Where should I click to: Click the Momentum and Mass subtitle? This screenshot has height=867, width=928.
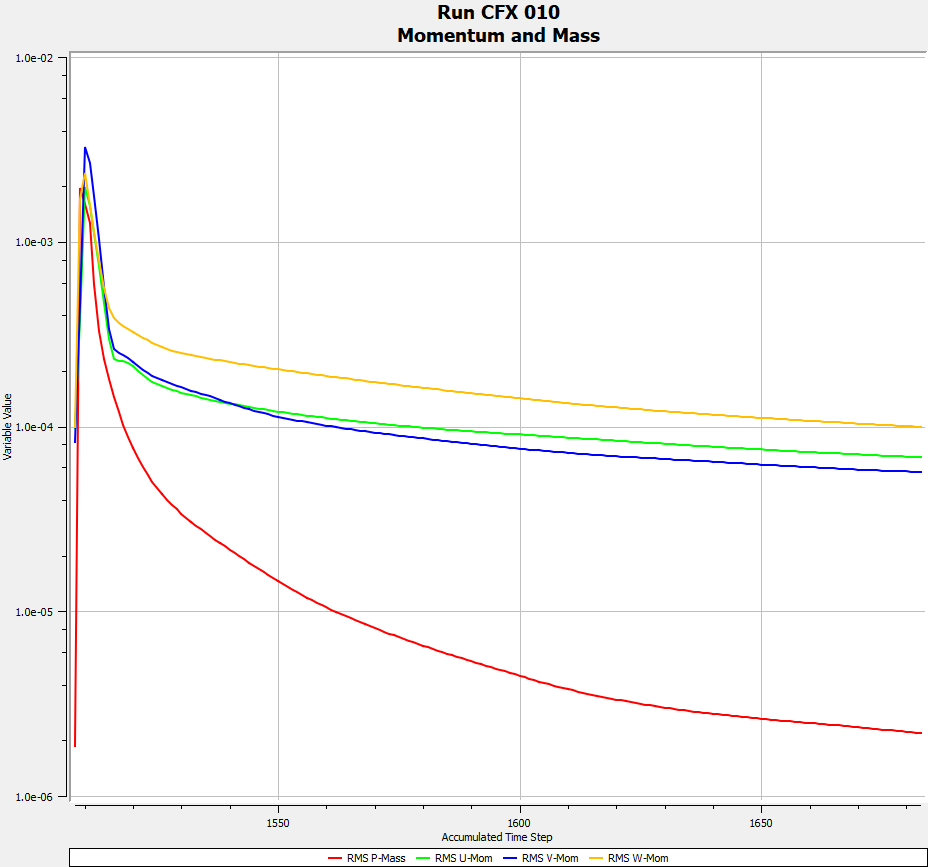point(498,35)
